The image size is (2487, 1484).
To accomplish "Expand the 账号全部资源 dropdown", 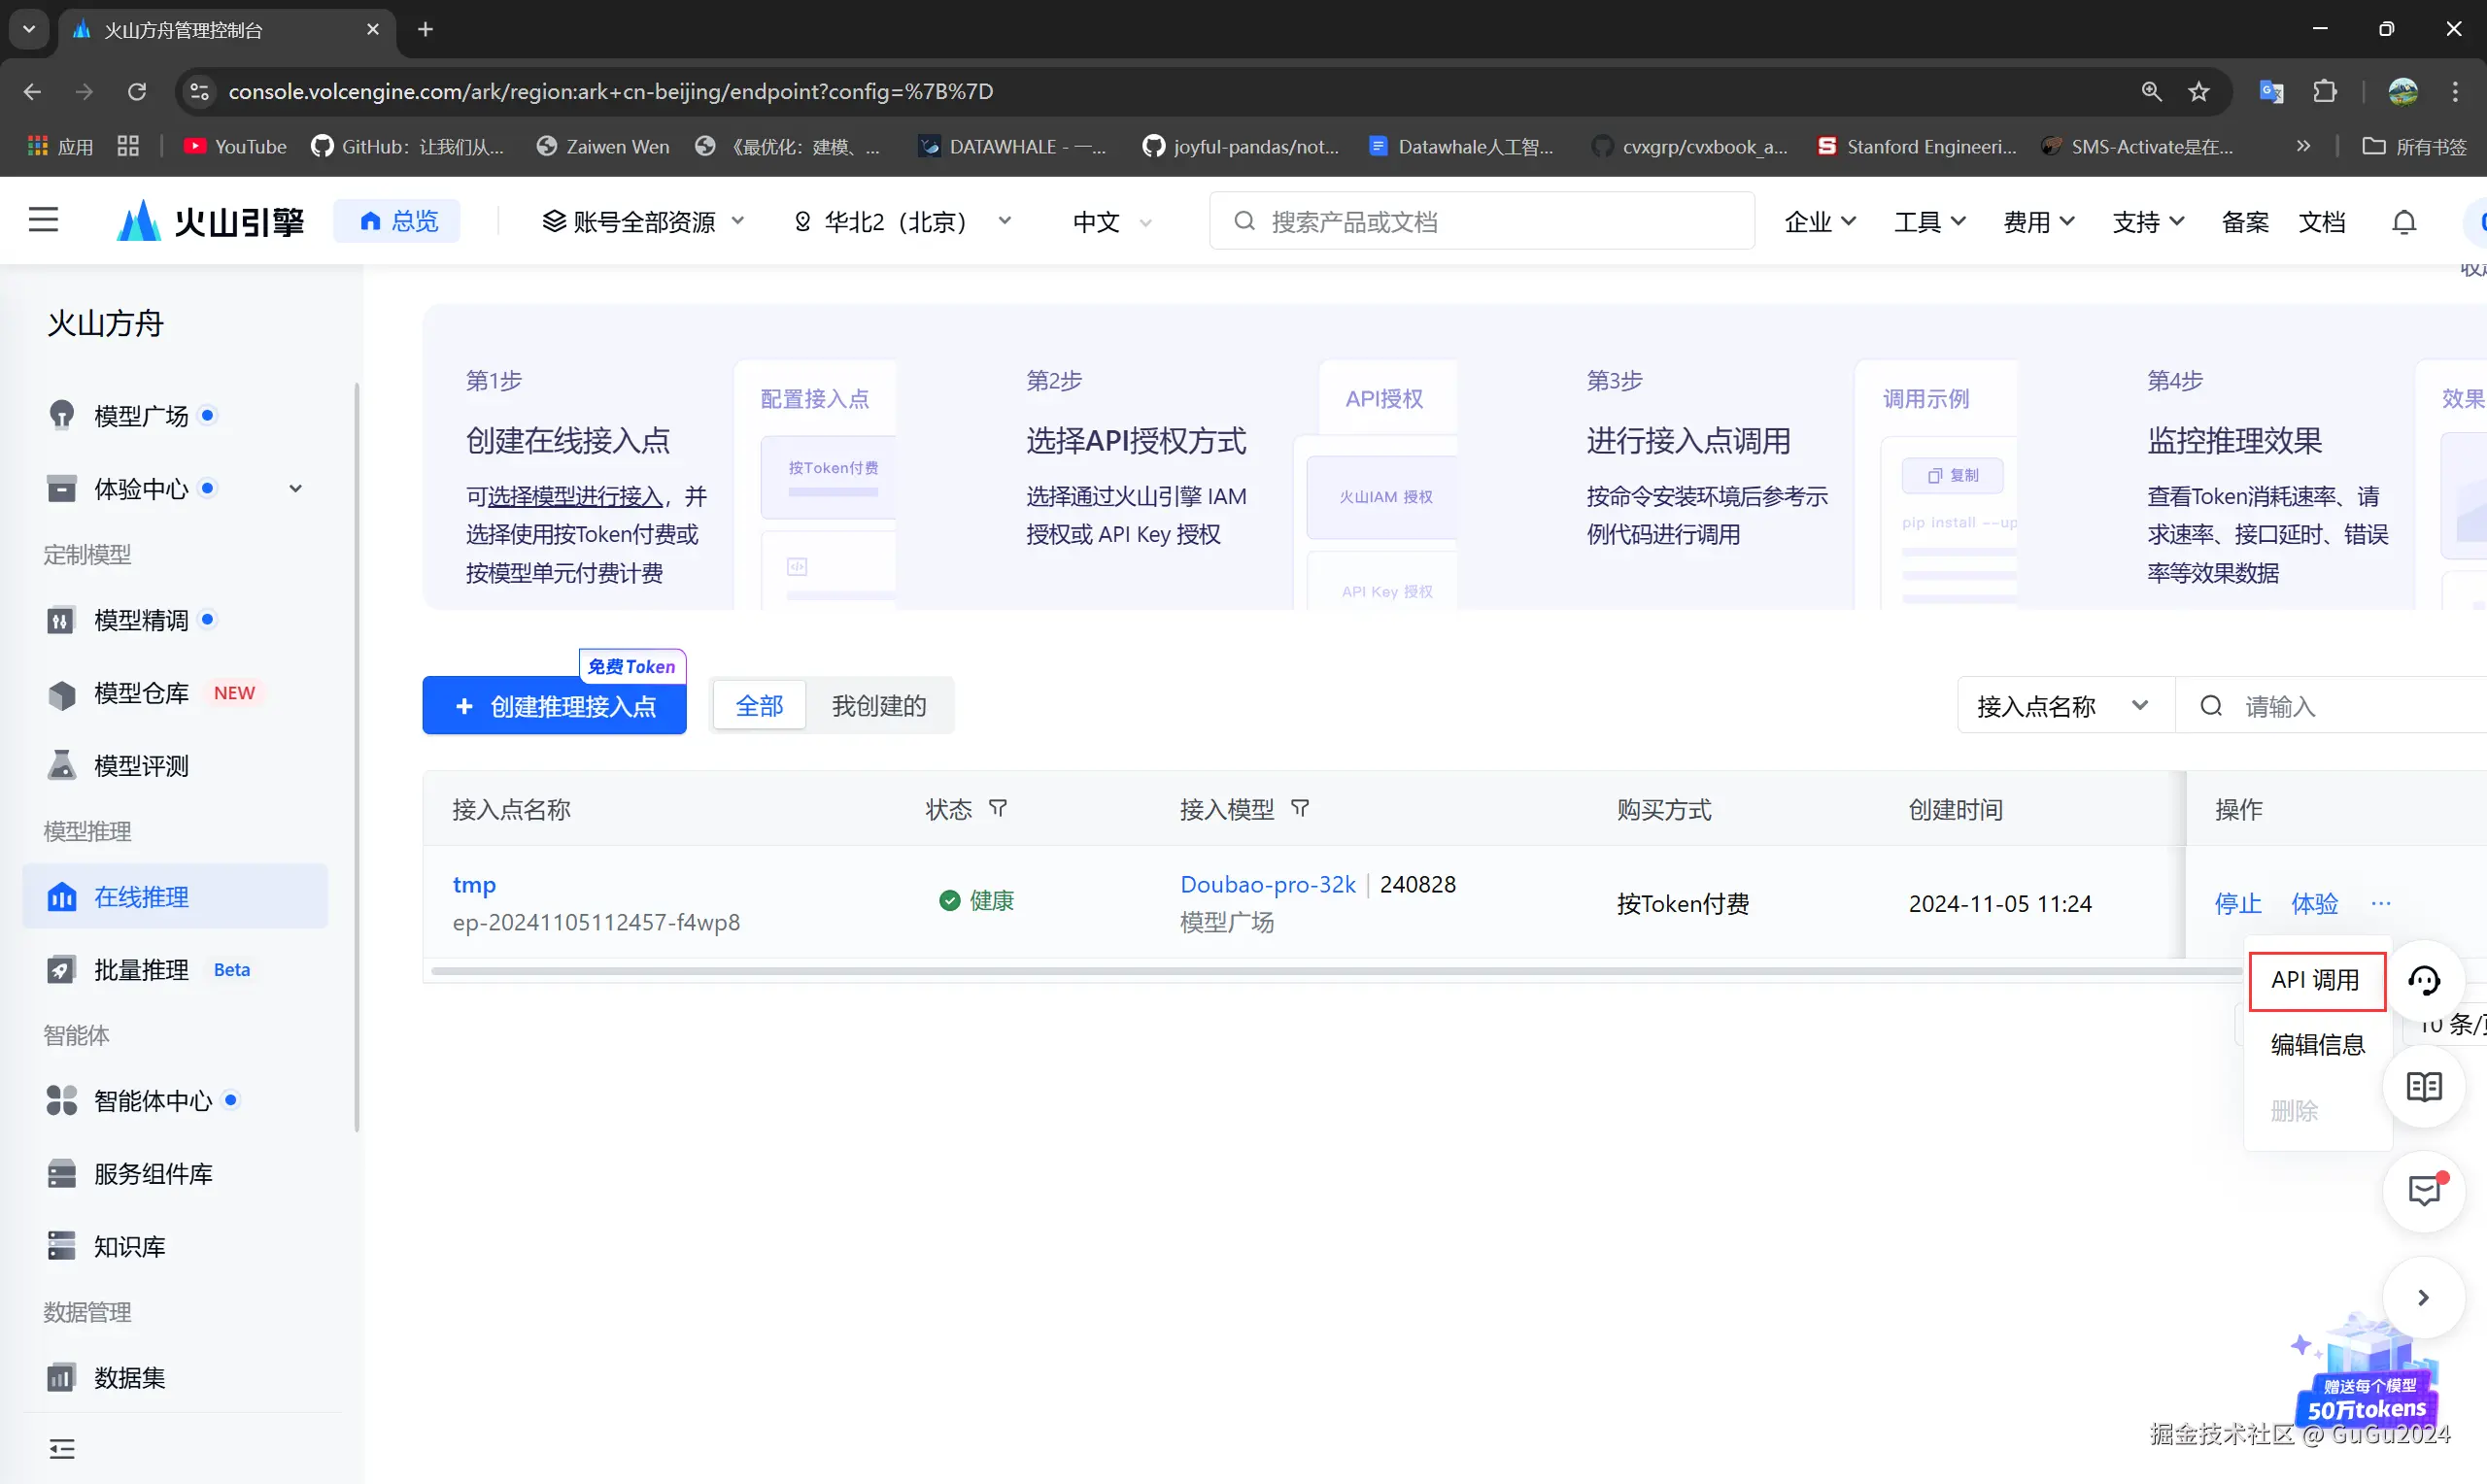I will tap(644, 221).
